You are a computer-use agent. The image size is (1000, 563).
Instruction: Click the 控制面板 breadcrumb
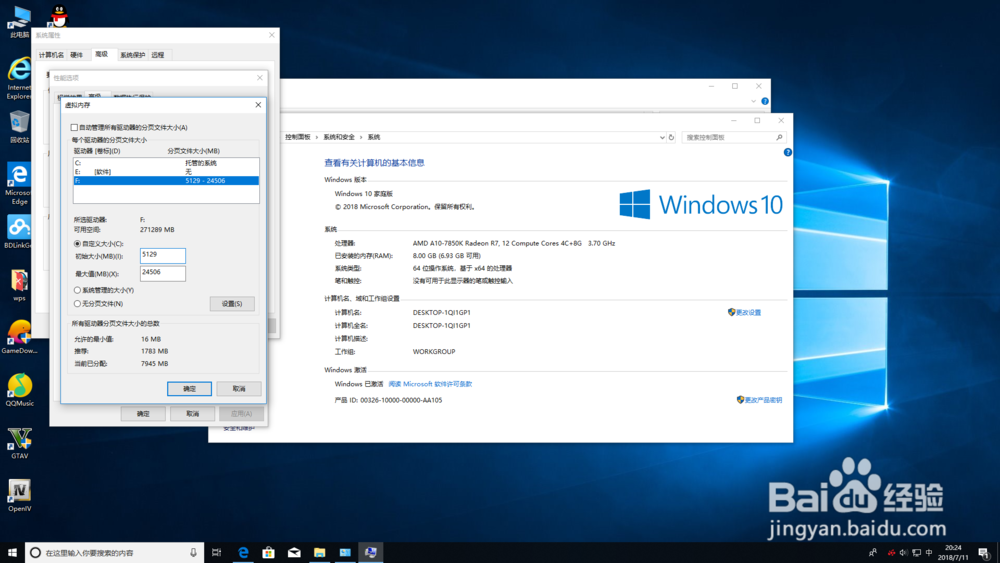tap(297, 137)
